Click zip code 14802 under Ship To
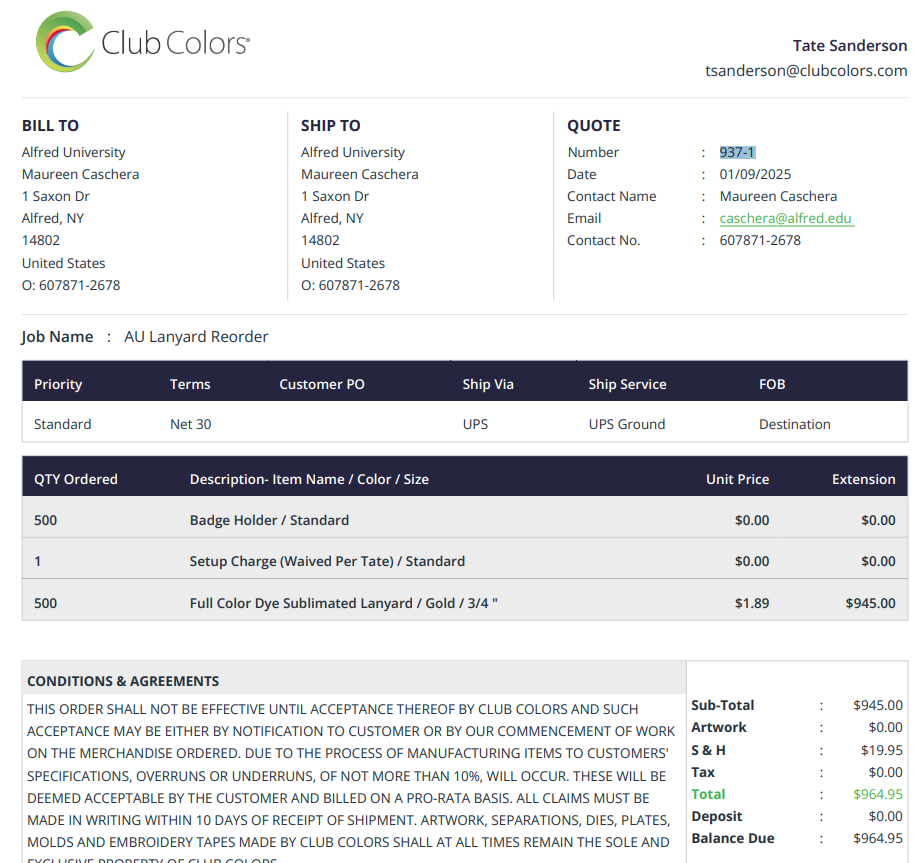The image size is (914, 863). pos(320,240)
